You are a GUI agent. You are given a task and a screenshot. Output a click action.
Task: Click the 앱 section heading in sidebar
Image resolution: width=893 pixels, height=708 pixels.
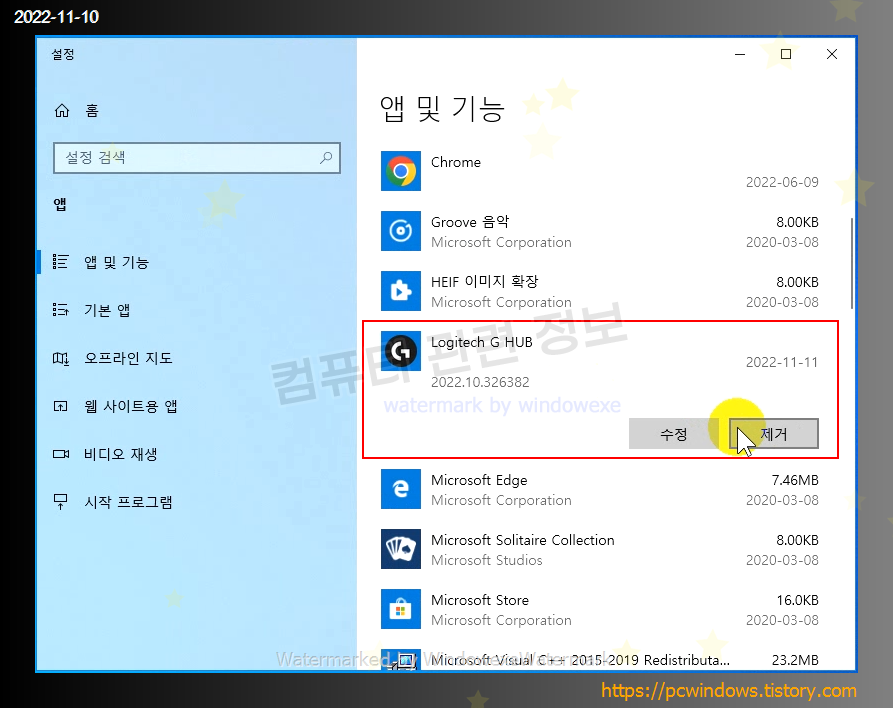[60, 204]
